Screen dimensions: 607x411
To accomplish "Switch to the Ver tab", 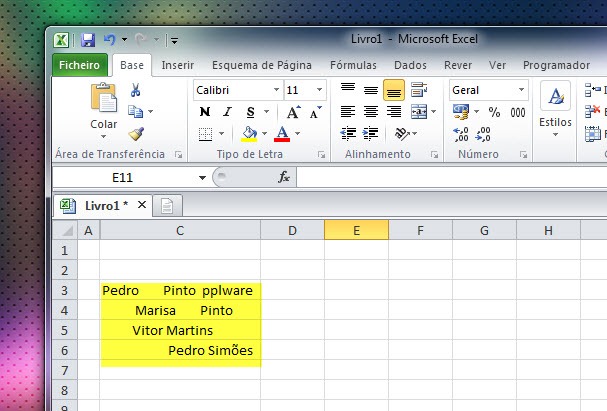I will coord(497,65).
